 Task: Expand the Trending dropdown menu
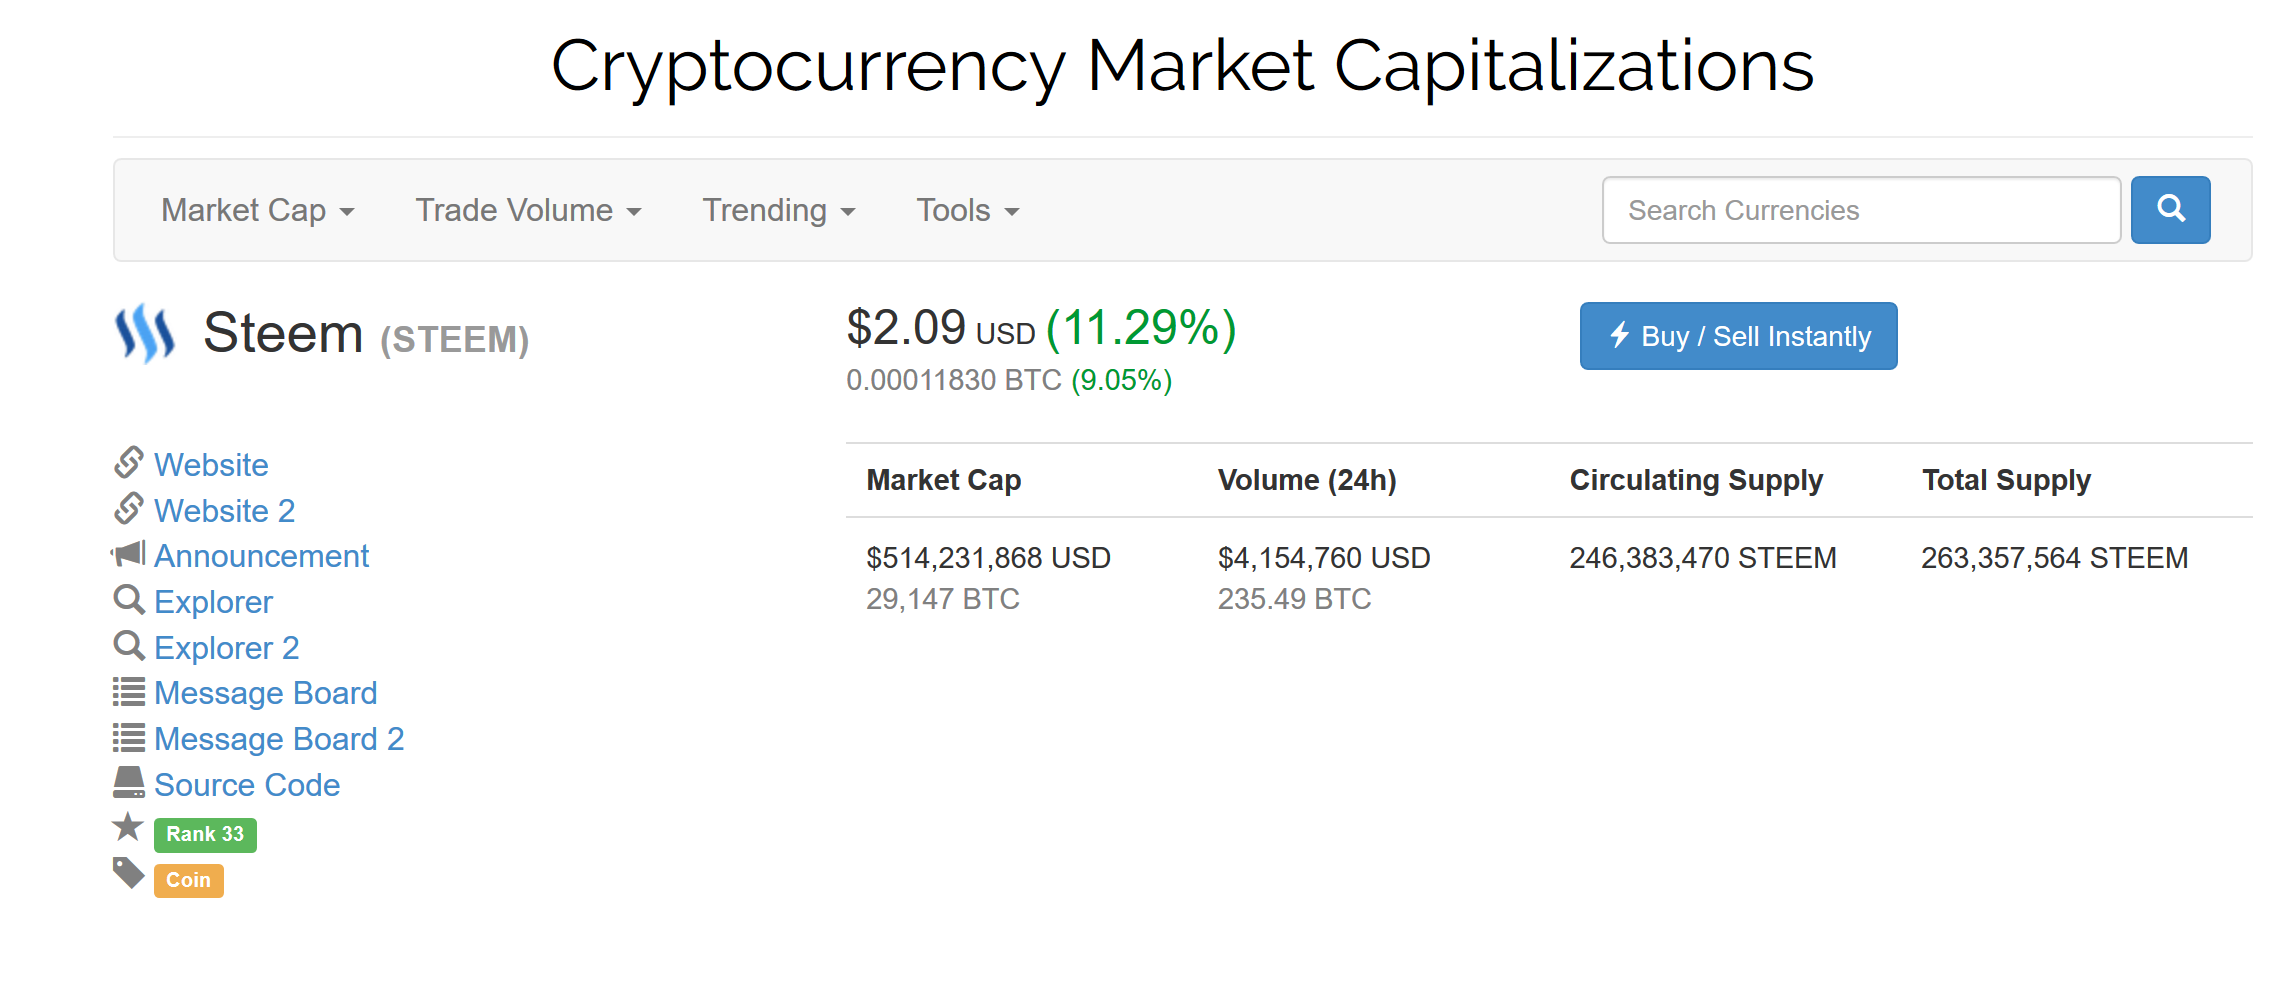point(778,211)
